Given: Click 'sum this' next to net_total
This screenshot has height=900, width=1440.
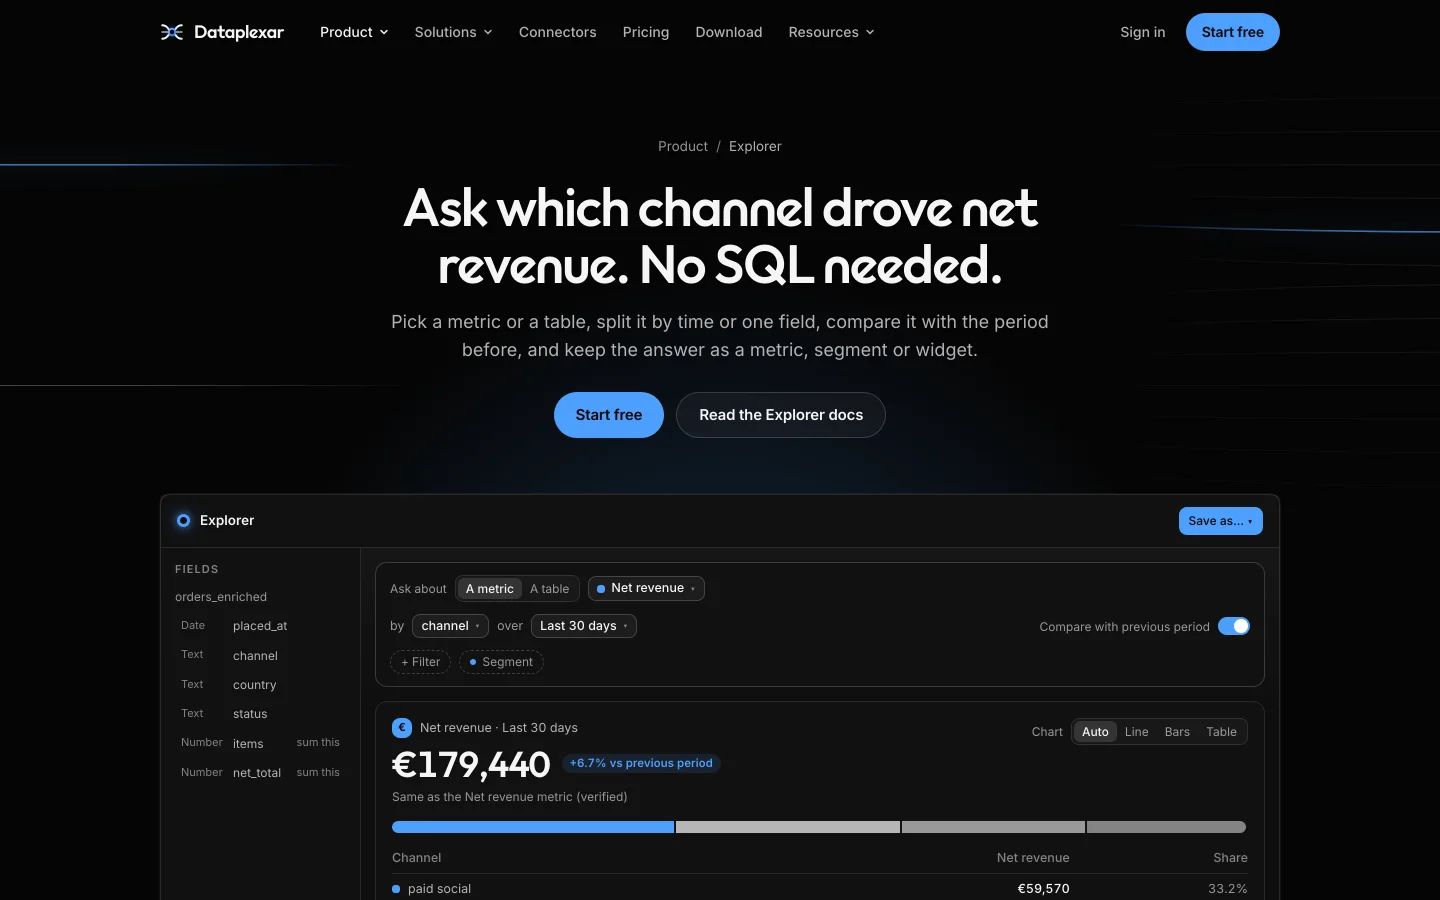Looking at the screenshot, I should tap(318, 773).
